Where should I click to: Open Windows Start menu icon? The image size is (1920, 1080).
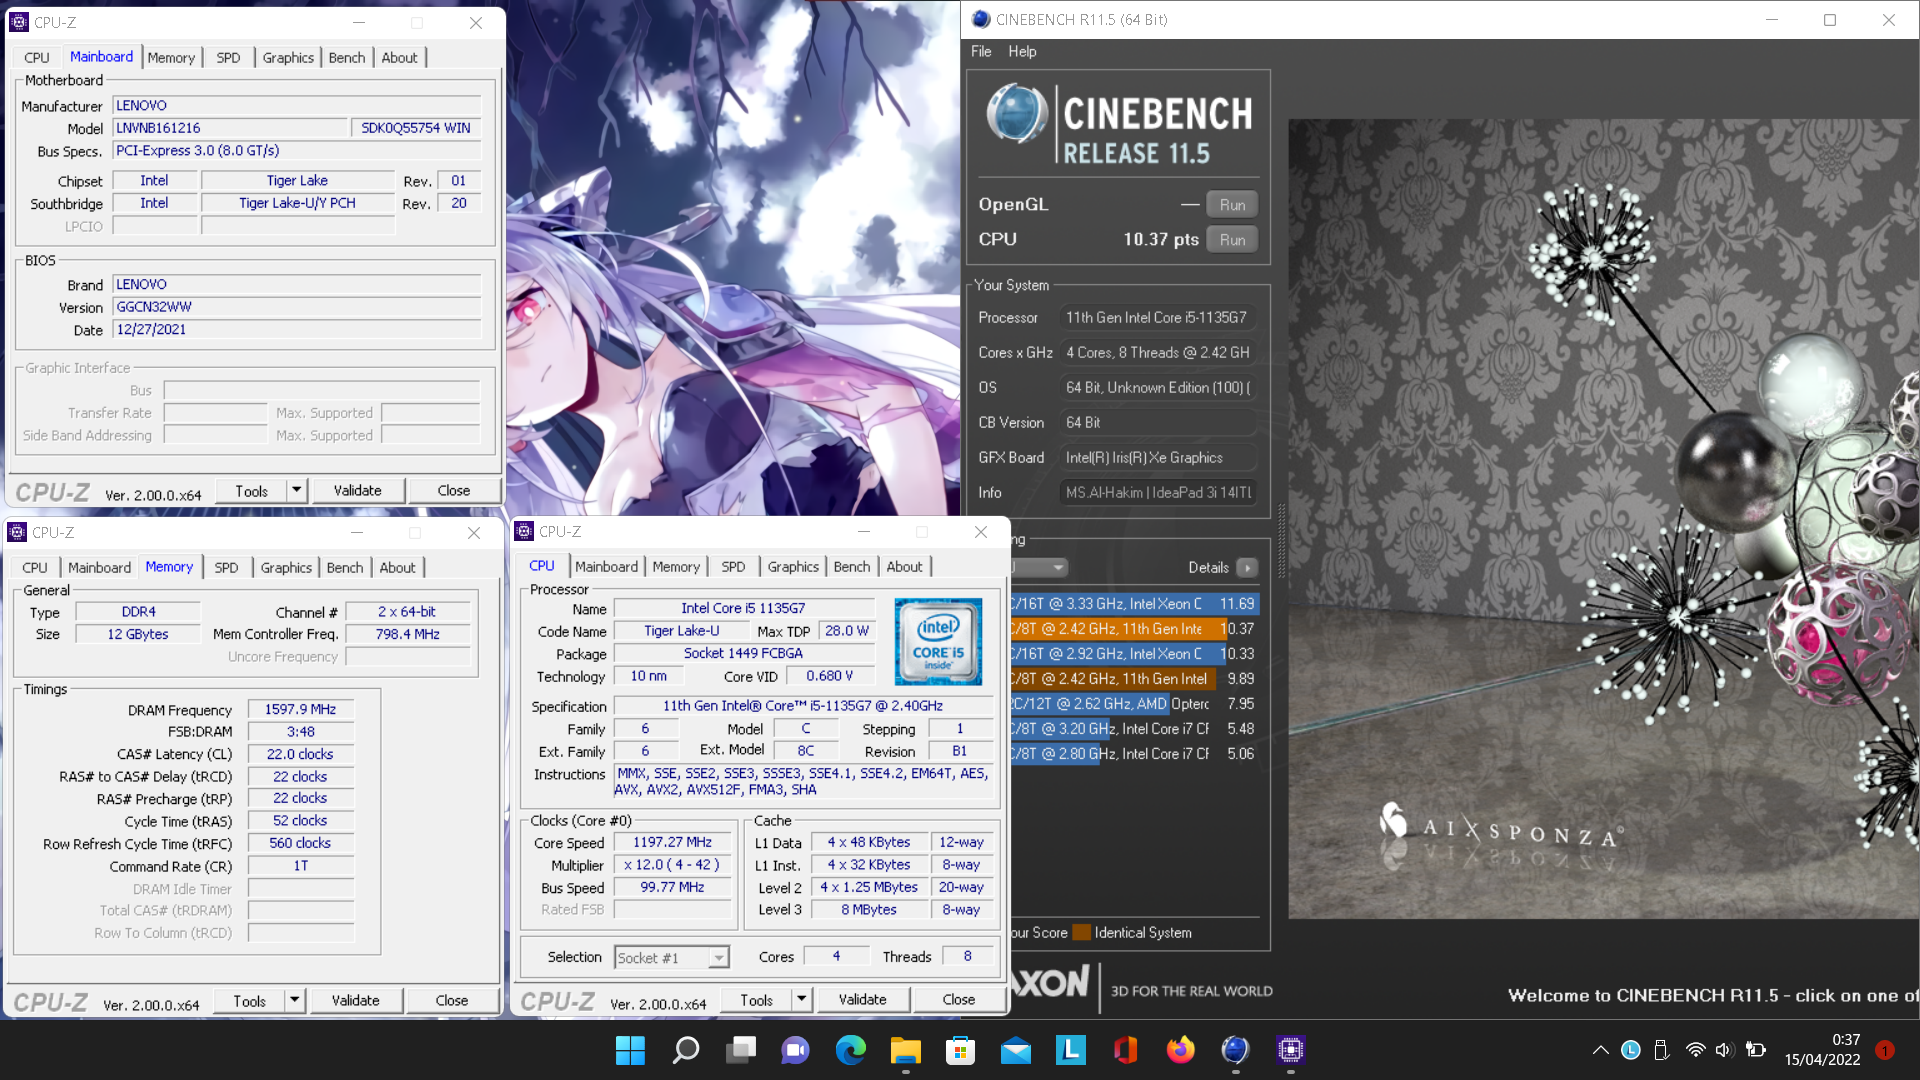(630, 1050)
